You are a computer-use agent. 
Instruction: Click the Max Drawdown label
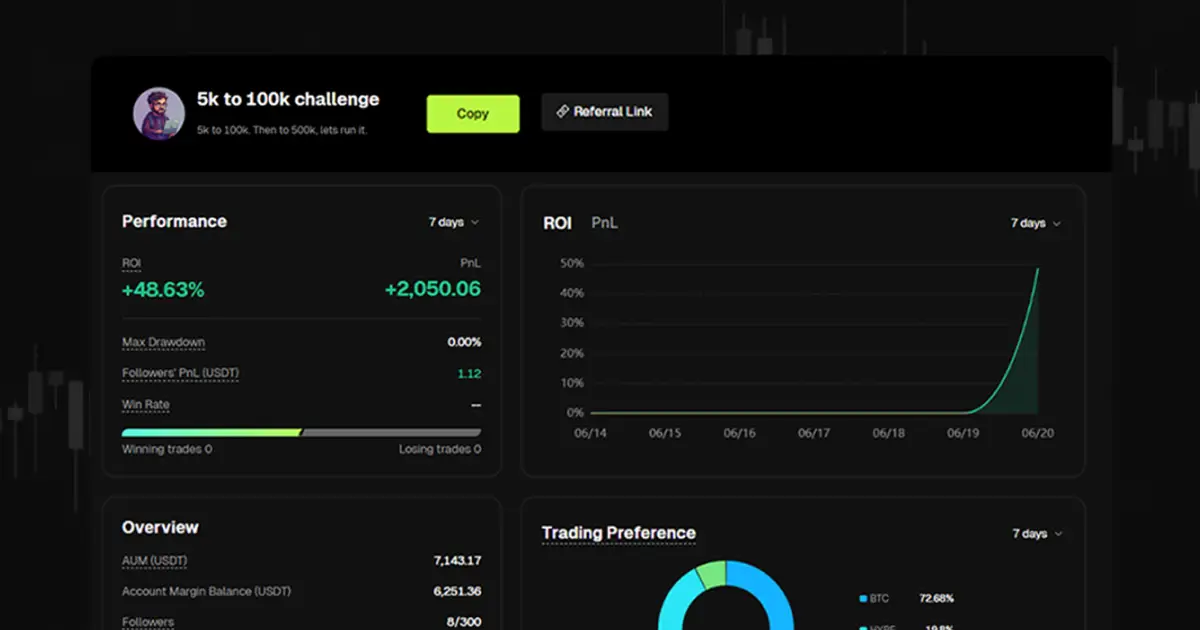click(x=163, y=341)
